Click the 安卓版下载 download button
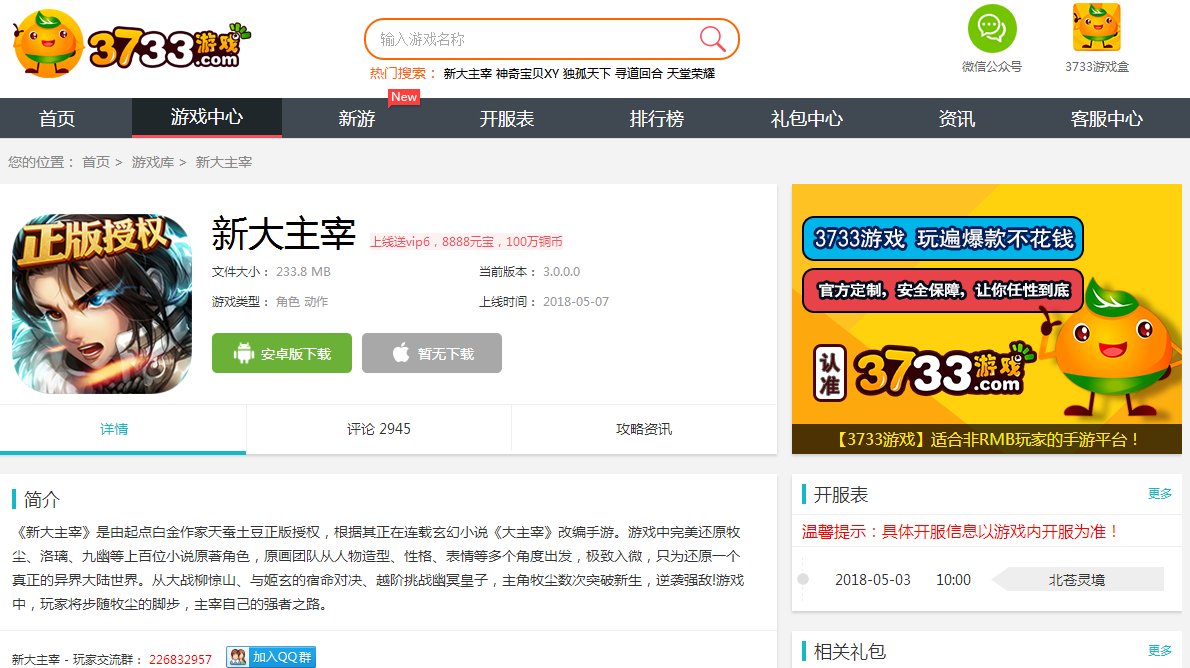 (282, 353)
